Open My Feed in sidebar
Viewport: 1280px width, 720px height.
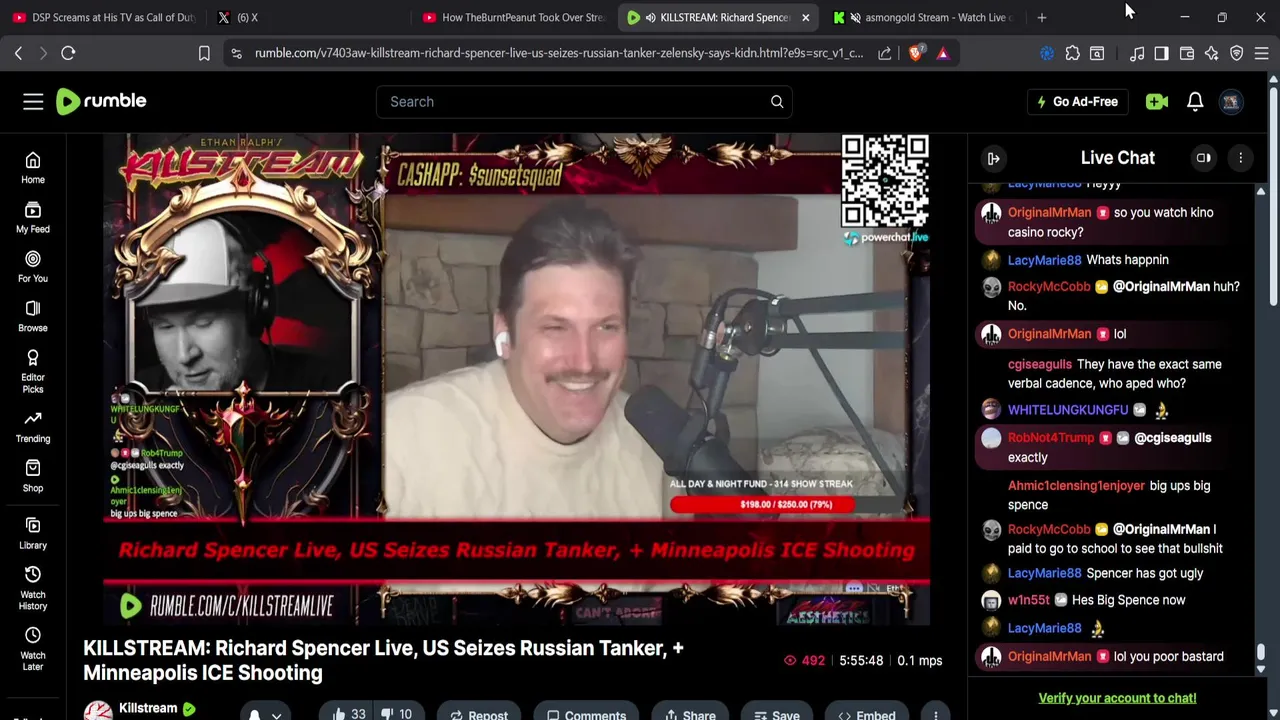pos(33,217)
